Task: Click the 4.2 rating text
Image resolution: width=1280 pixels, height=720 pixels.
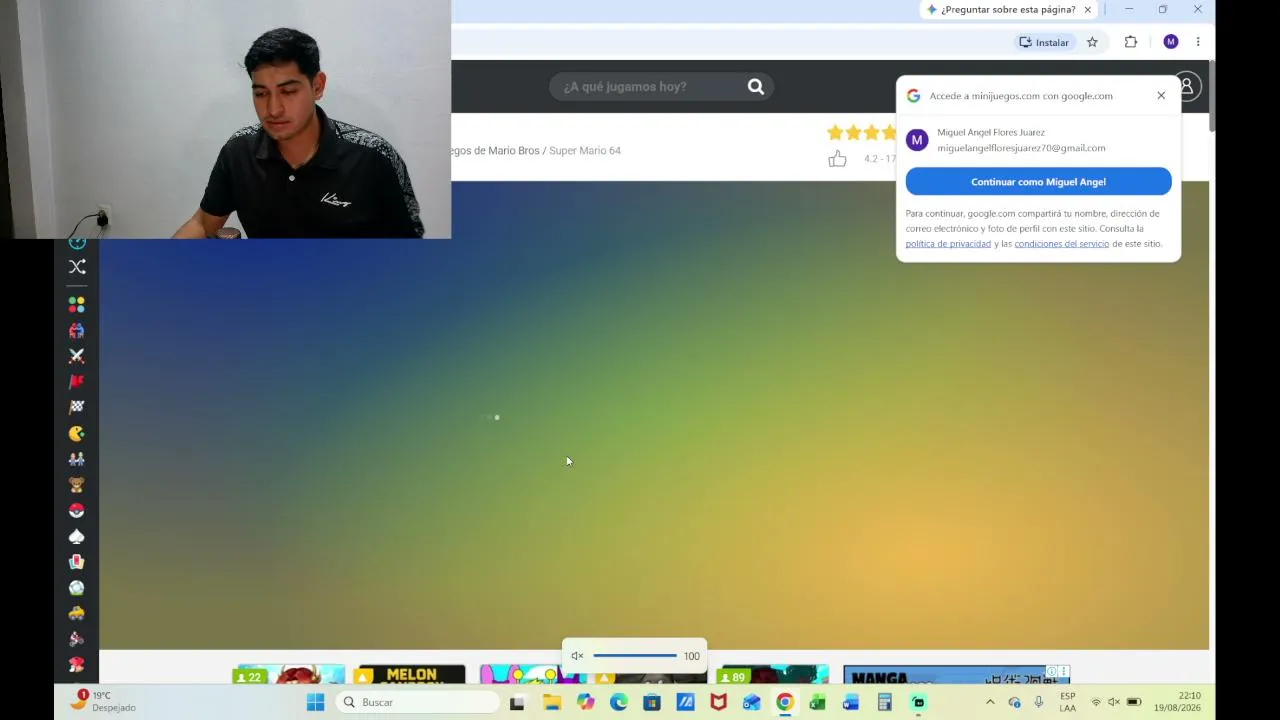Action: pos(871,159)
